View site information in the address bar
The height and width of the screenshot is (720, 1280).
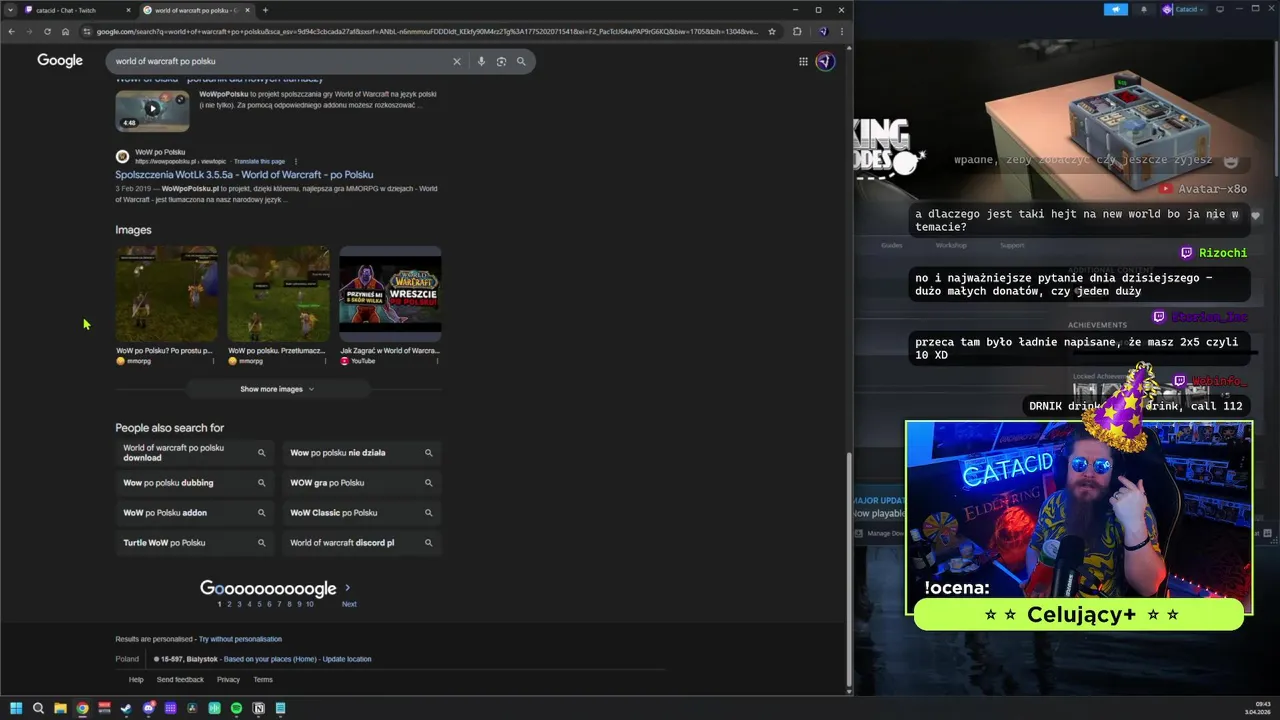[87, 31]
